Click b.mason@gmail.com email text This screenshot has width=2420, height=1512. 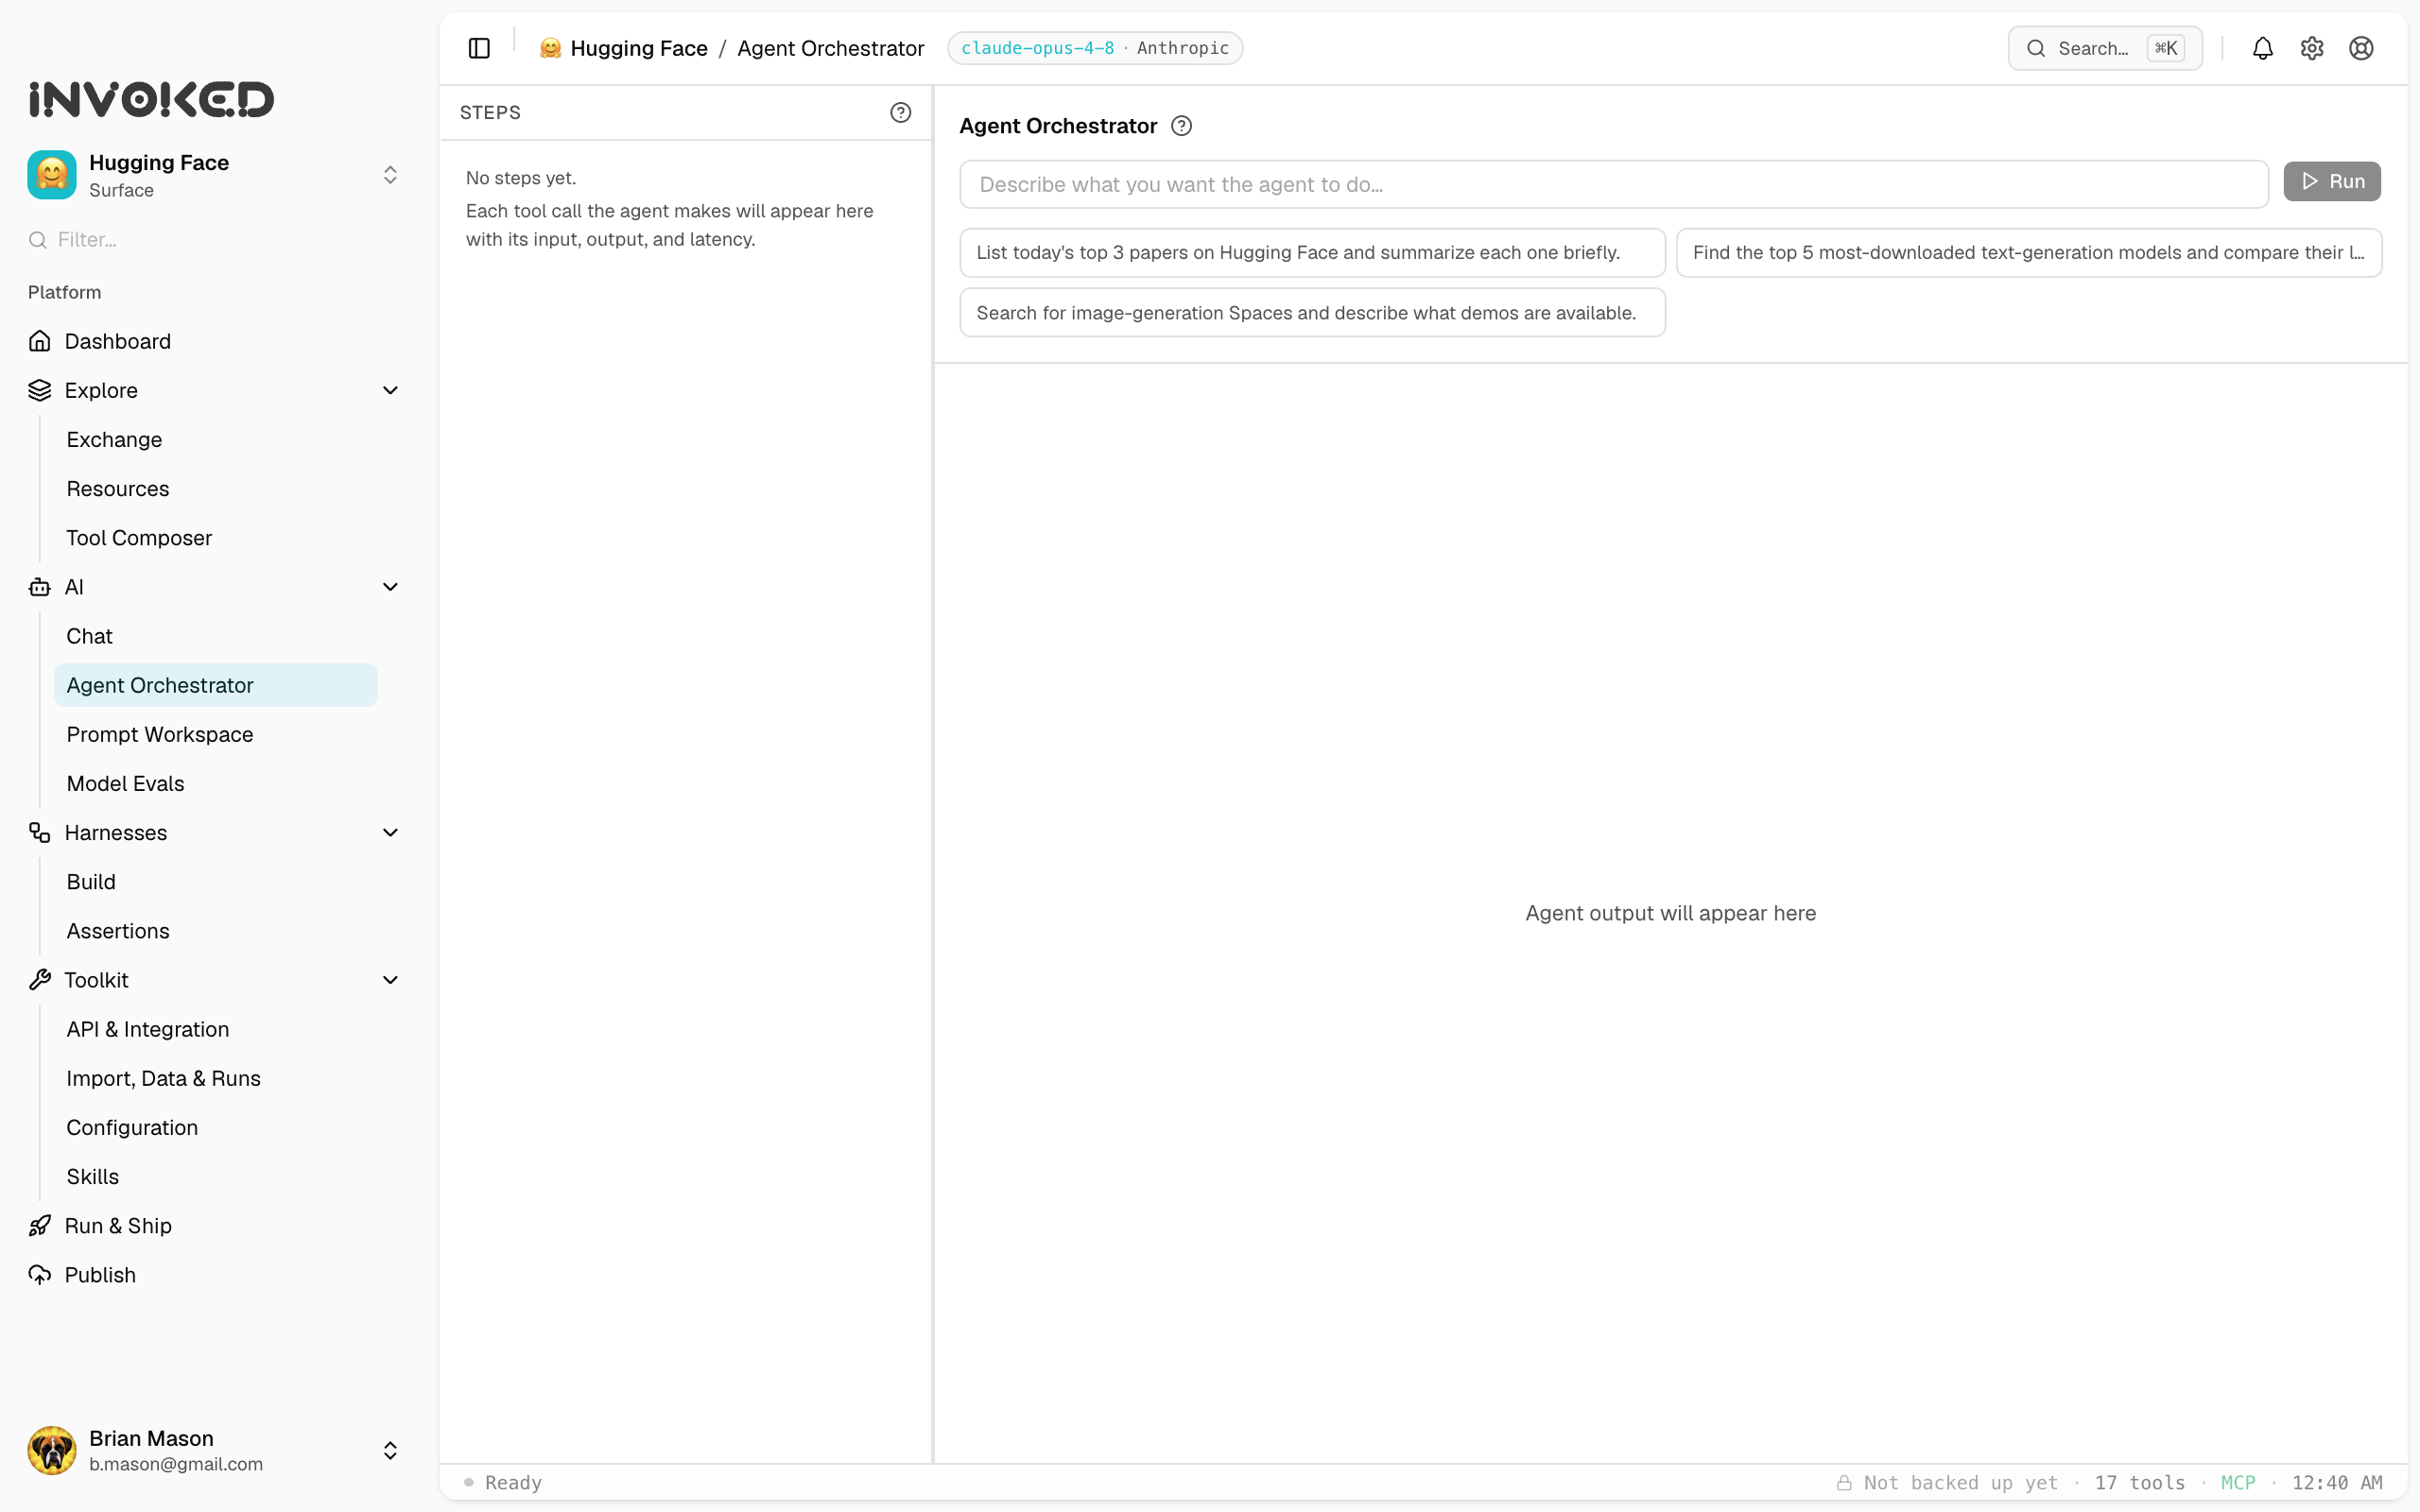tap(176, 1464)
